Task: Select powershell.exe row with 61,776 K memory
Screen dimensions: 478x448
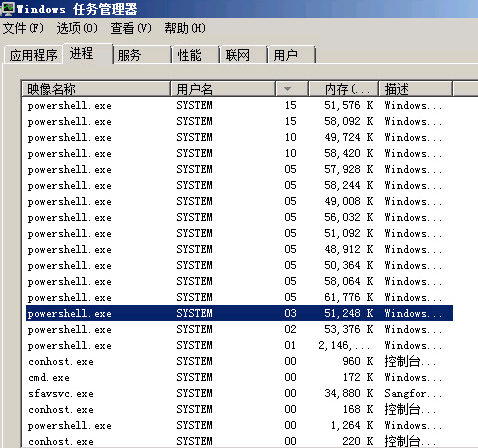Action: pyautogui.click(x=239, y=297)
